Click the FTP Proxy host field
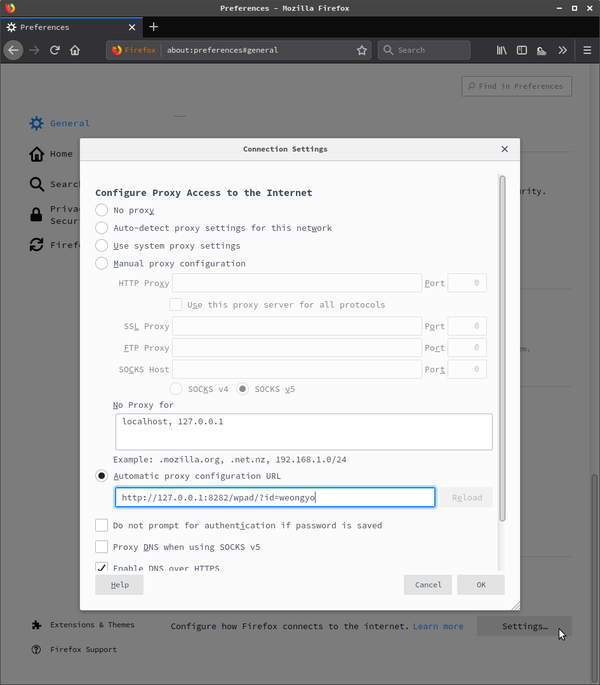 [x=297, y=348]
